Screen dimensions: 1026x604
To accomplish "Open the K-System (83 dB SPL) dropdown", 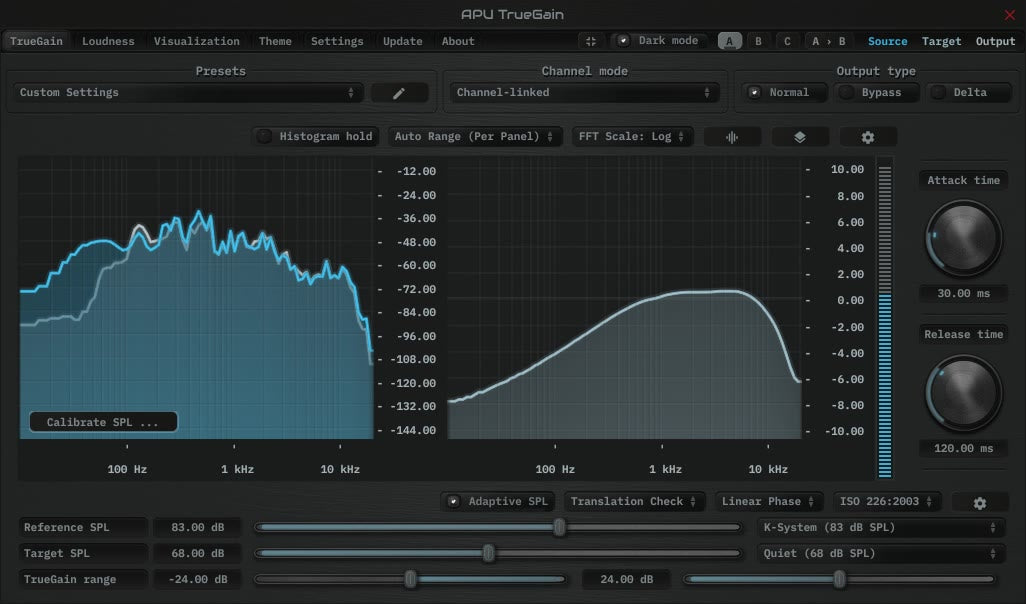I will 881,527.
